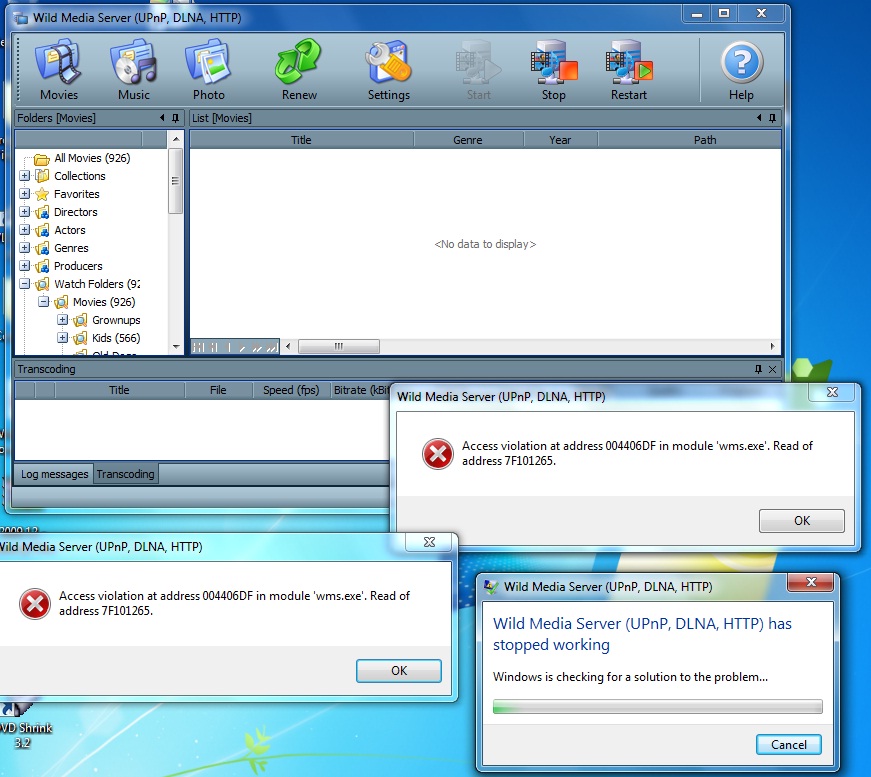871x777 pixels.
Task: Select the Movies (926) tree item
Action: click(x=104, y=302)
